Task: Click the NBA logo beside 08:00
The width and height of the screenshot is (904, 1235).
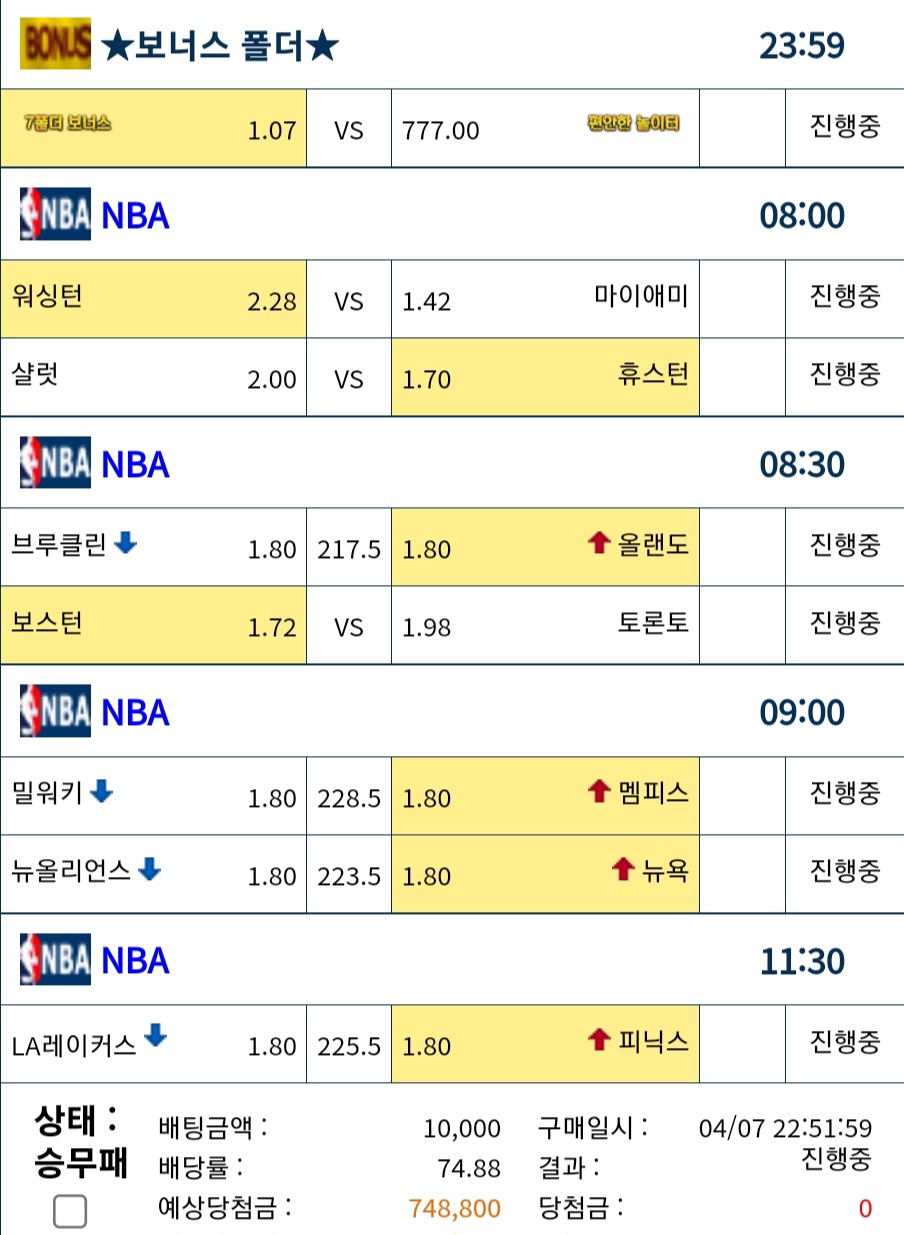Action: [x=56, y=214]
